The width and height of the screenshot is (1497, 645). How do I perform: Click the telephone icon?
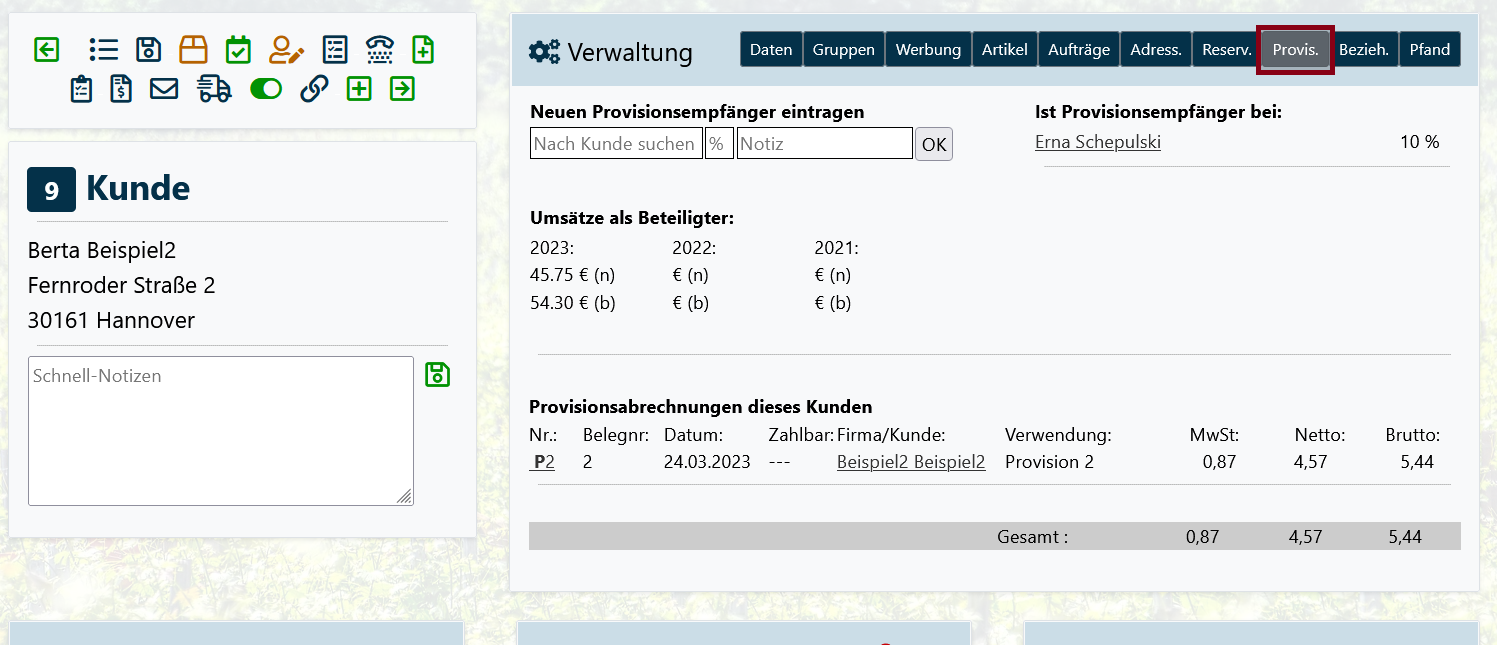coord(380,49)
